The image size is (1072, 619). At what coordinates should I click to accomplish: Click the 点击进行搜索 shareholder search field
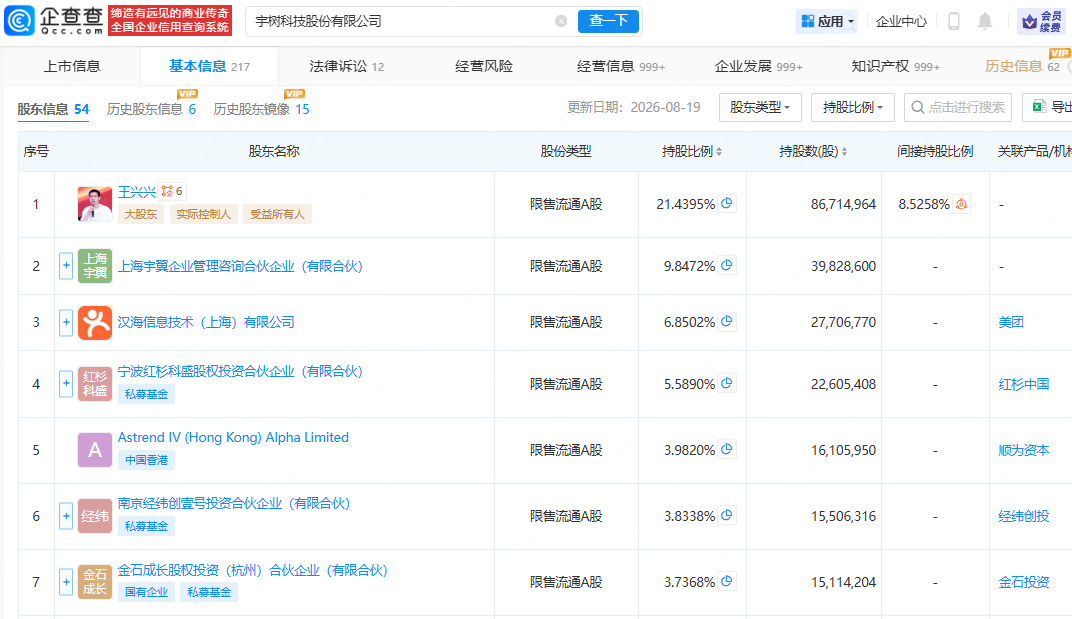click(x=958, y=107)
